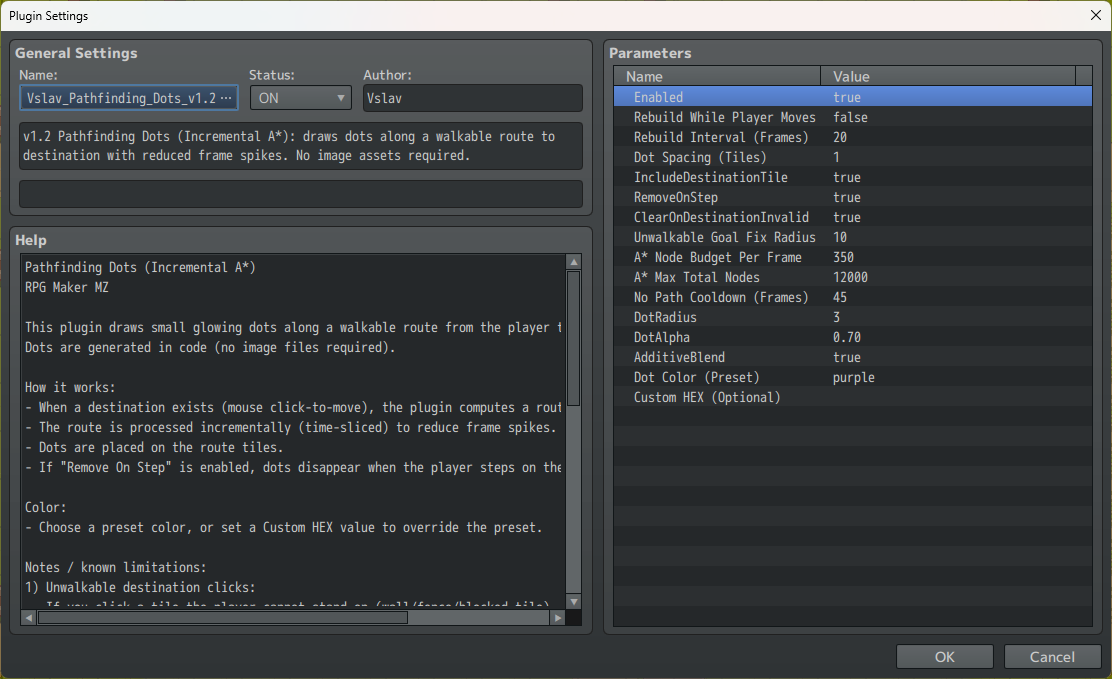Click the Value column header in Parameters
1112x679 pixels.
click(948, 76)
